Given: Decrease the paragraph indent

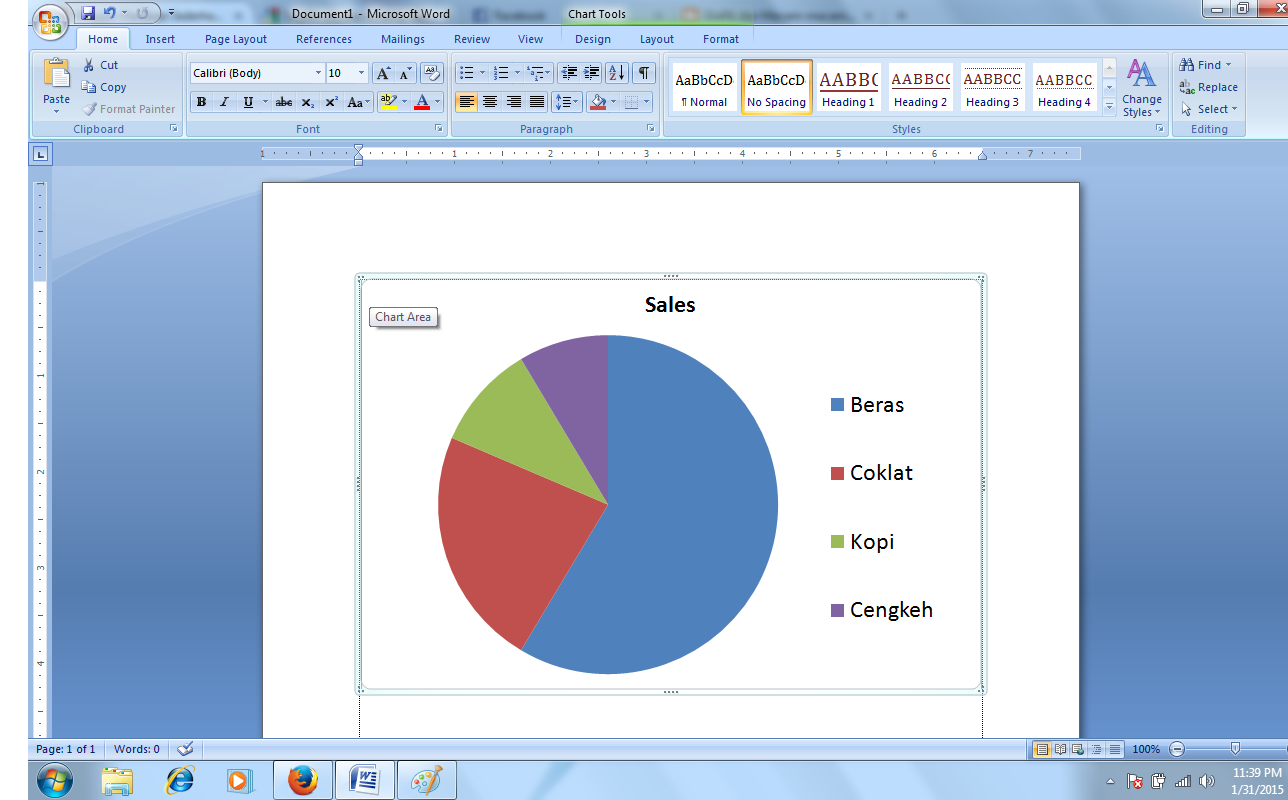Looking at the screenshot, I should (569, 73).
